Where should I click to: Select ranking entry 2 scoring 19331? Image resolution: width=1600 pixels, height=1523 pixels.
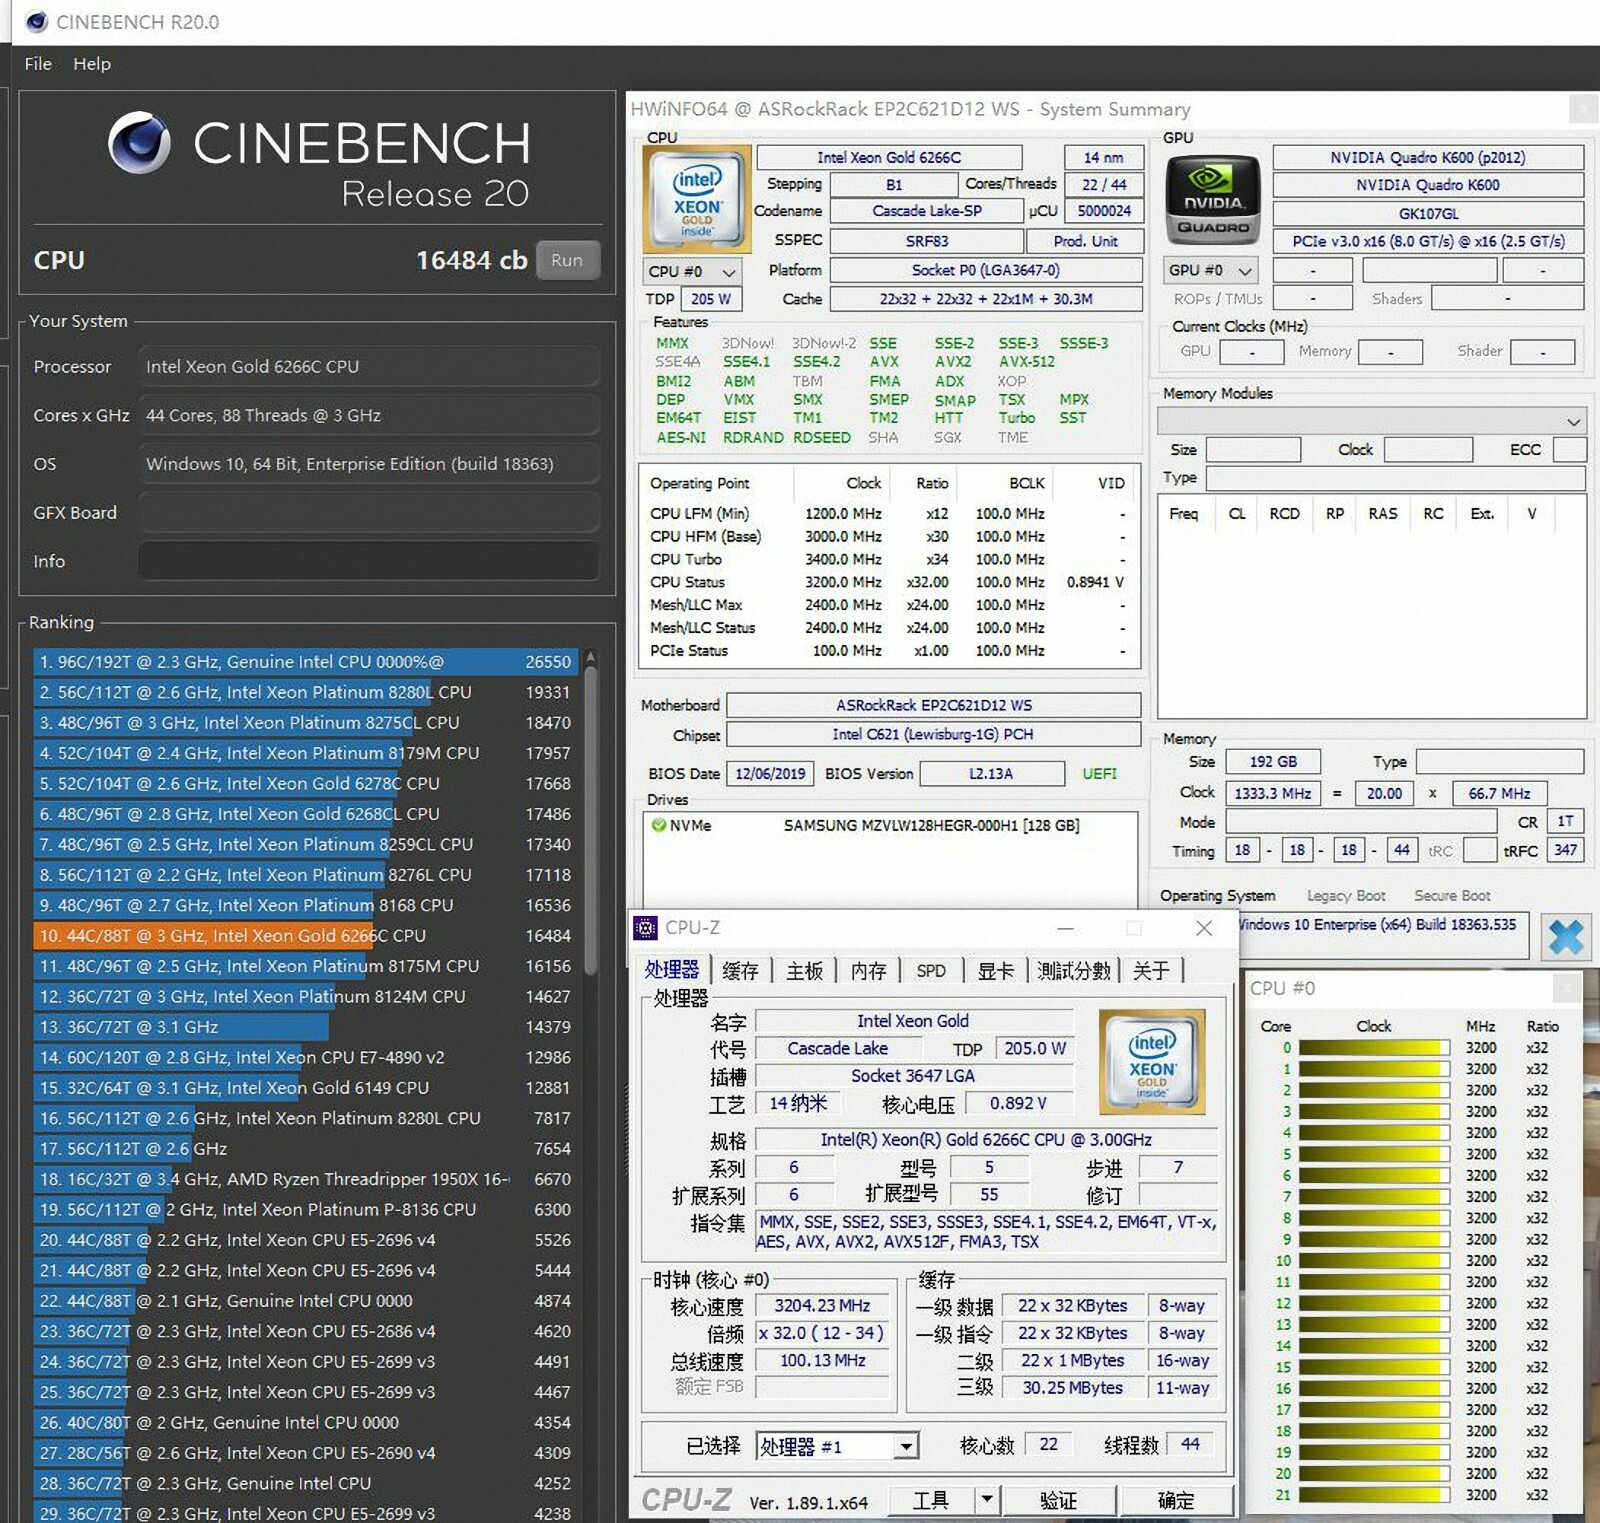[x=306, y=692]
